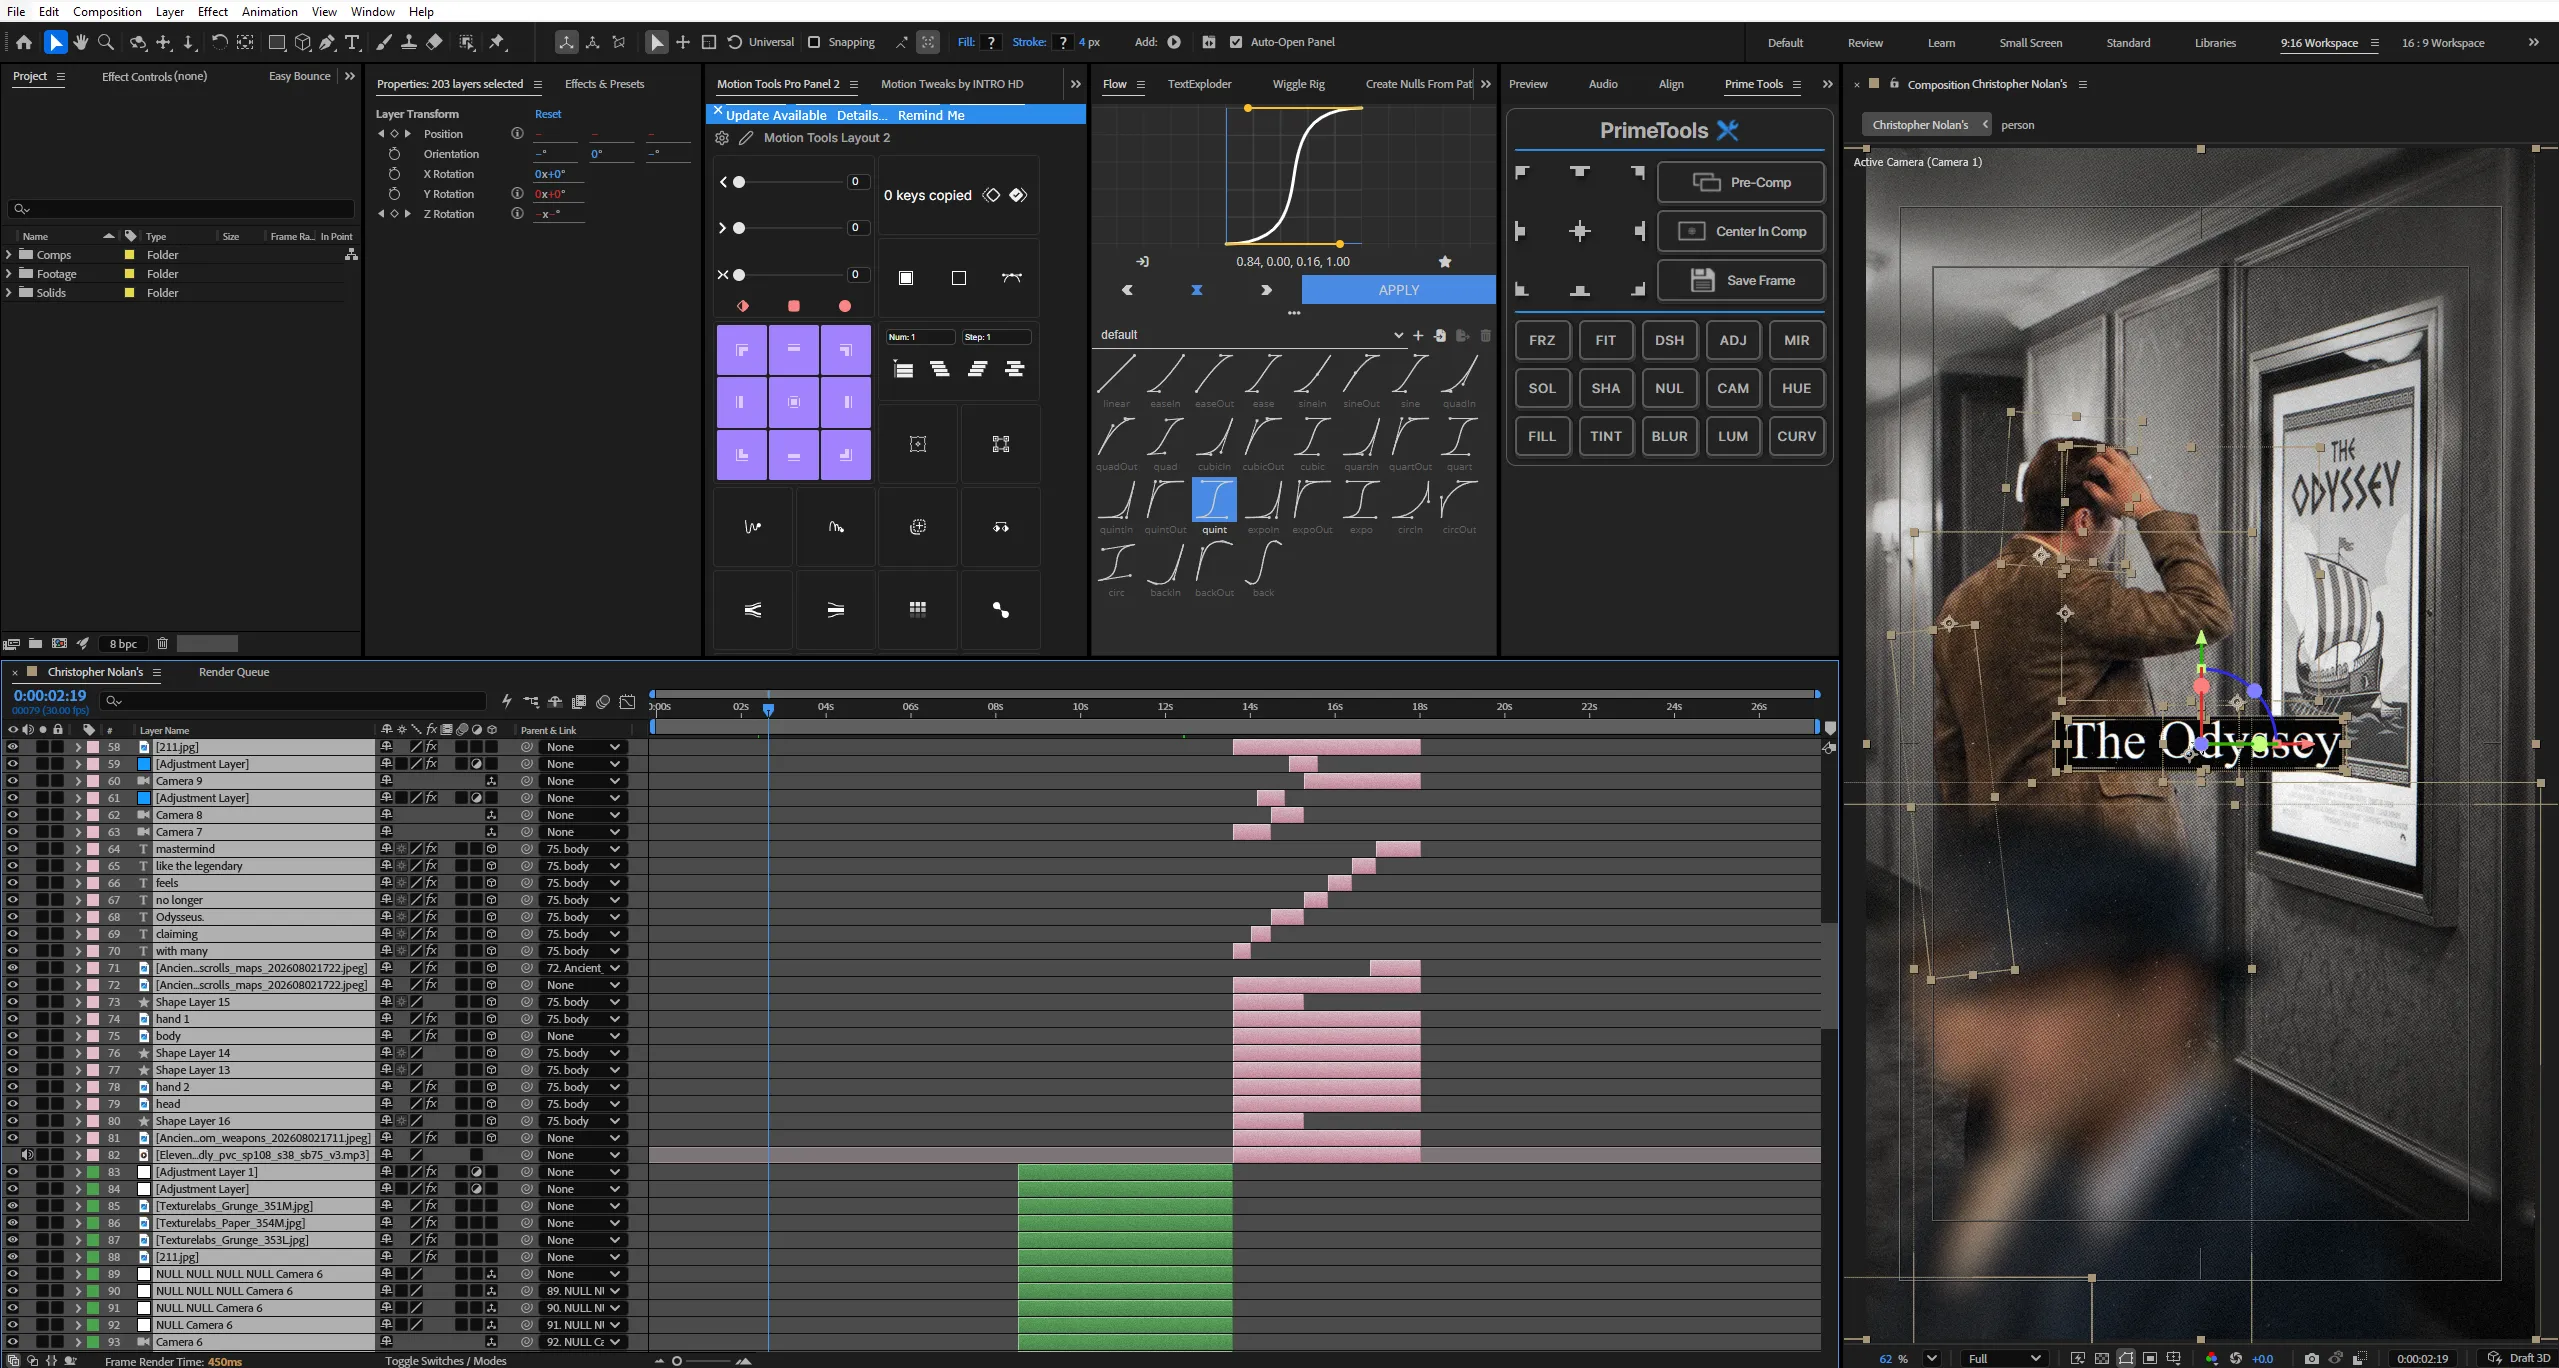Show more workspaces with the overflow chevron
Viewport: 2559px width, 1368px height.
pyautogui.click(x=2533, y=42)
